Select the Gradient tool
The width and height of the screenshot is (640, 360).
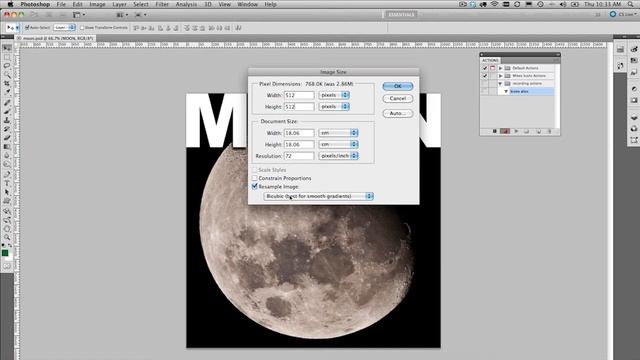tap(7, 146)
